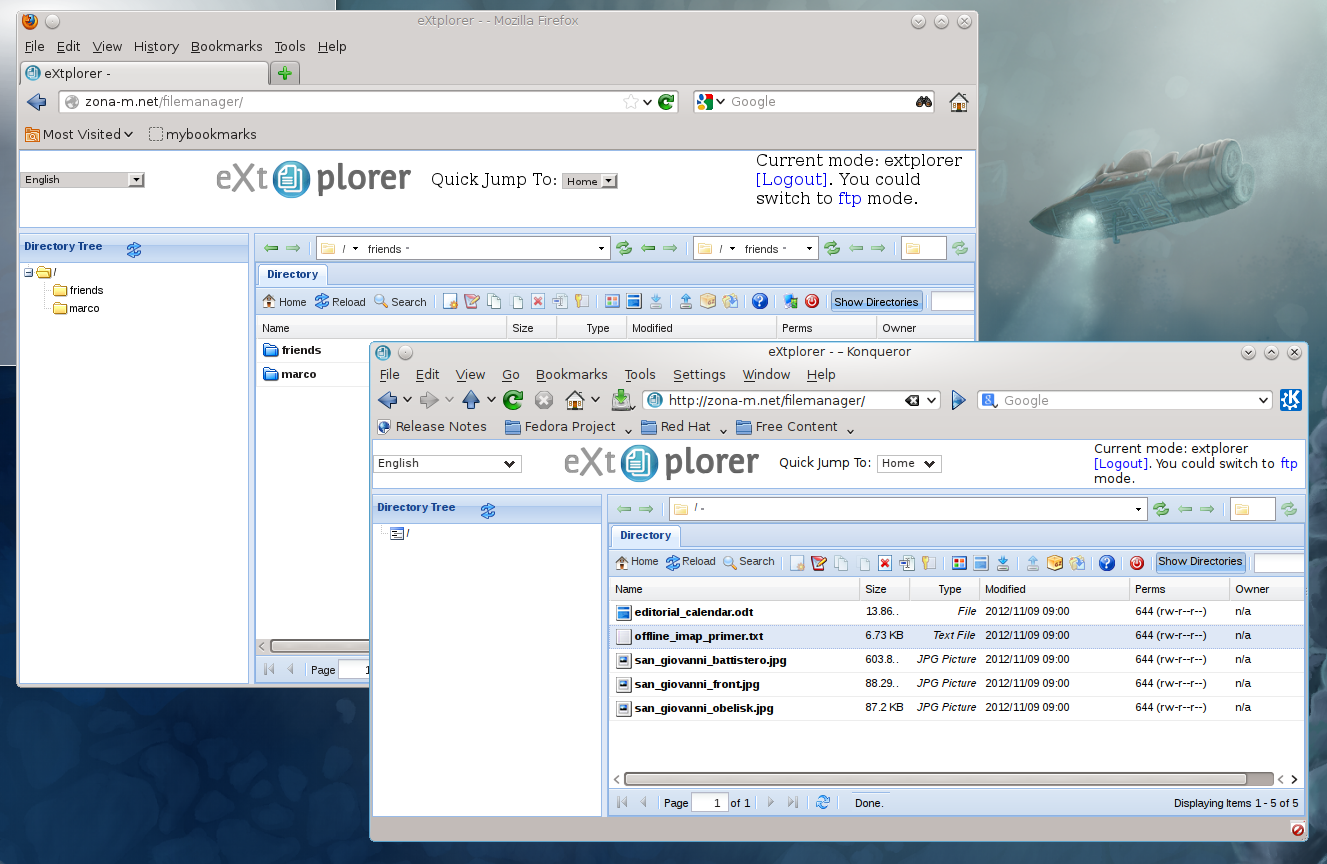The width and height of the screenshot is (1327, 864).
Task: Click the green plus new tab button in Firefox
Action: tap(285, 73)
